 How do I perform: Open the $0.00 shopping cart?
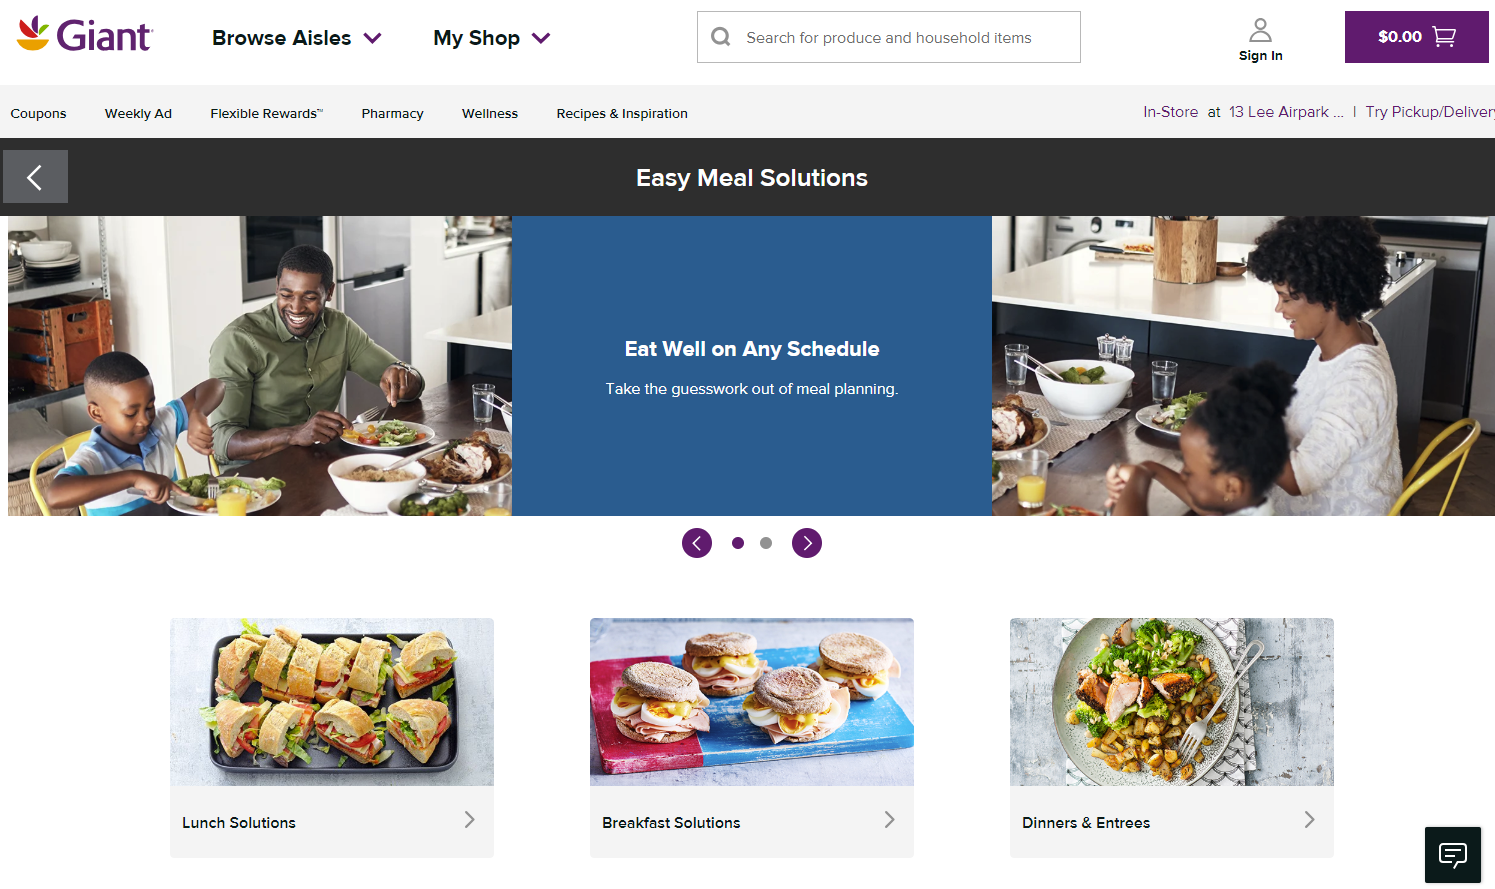tap(1416, 37)
